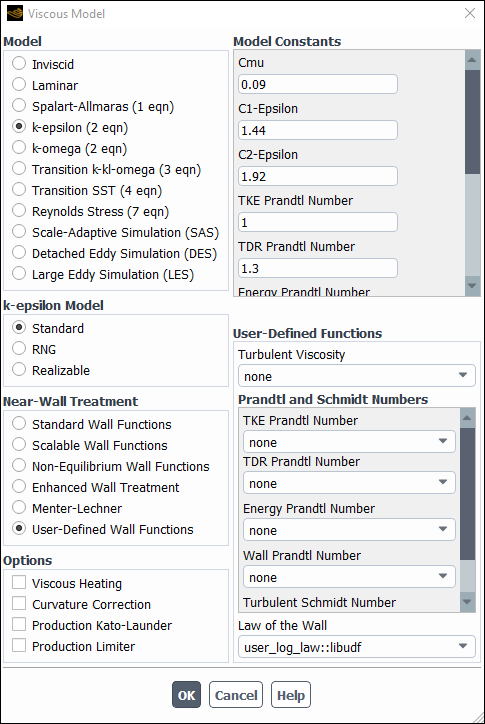Open TKE Prandtl Number UDF dropdown
485x724 pixels.
point(349,442)
